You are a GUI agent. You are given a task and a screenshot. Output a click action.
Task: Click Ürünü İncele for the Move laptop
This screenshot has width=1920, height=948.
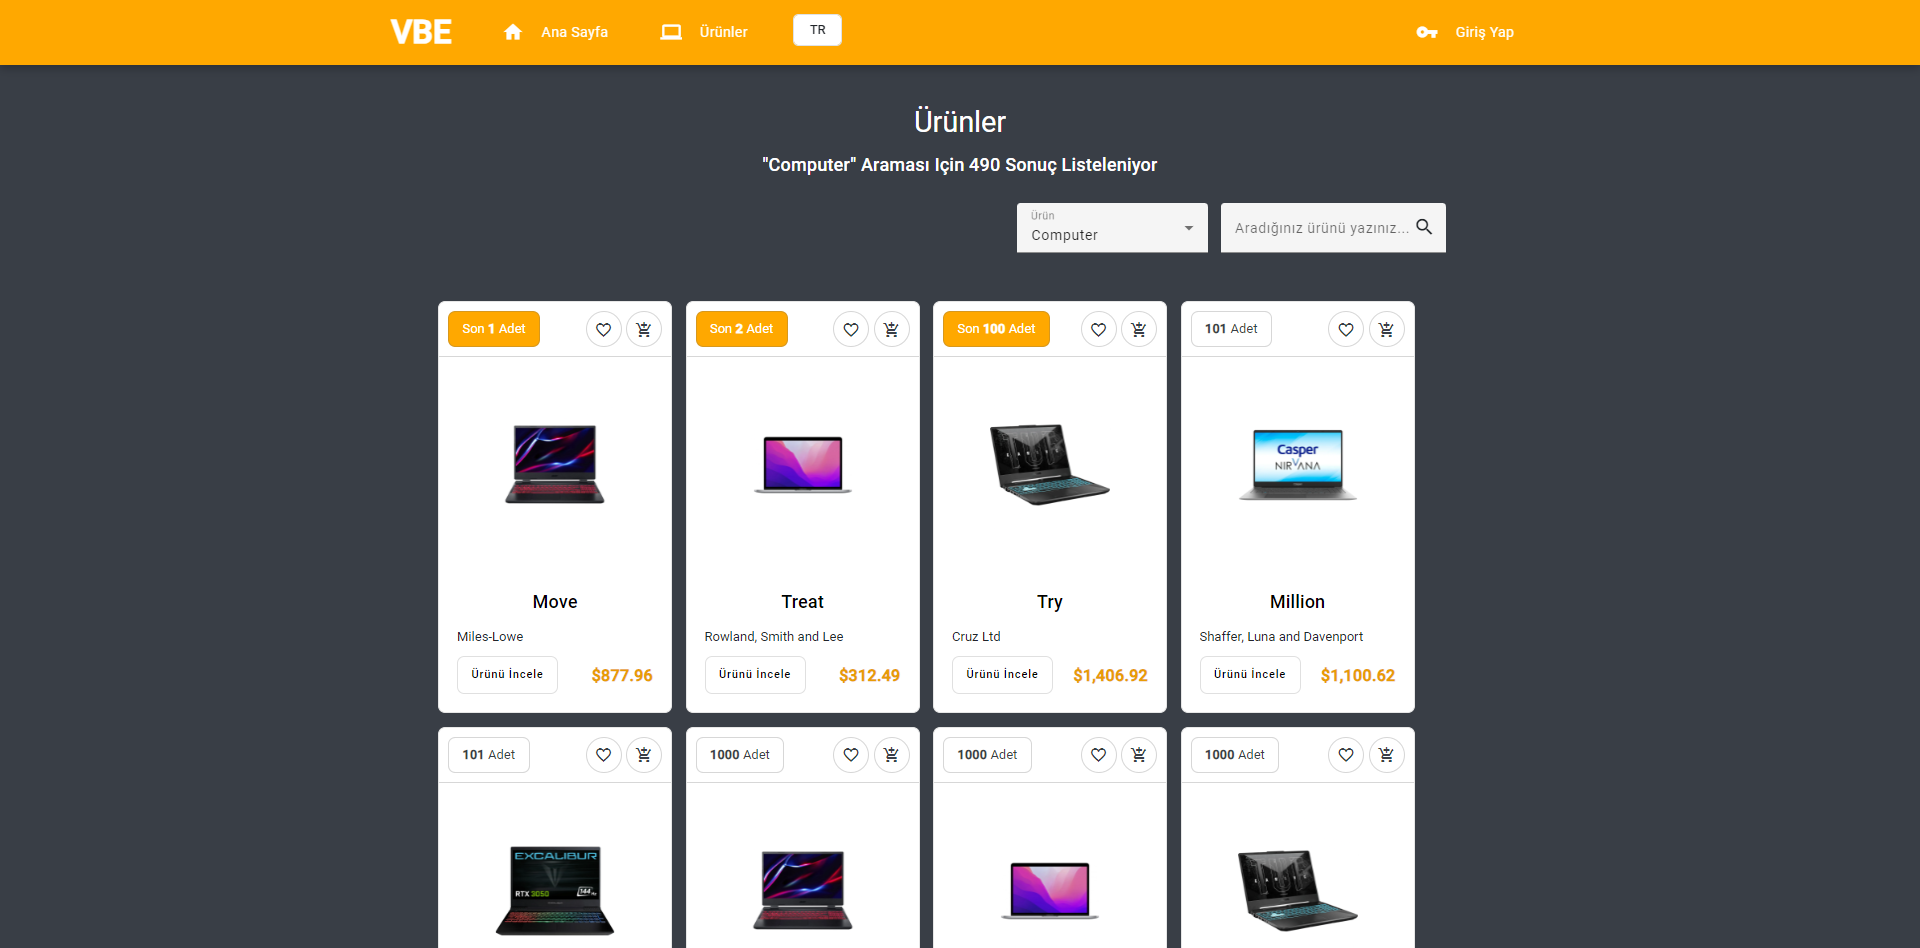coord(507,674)
